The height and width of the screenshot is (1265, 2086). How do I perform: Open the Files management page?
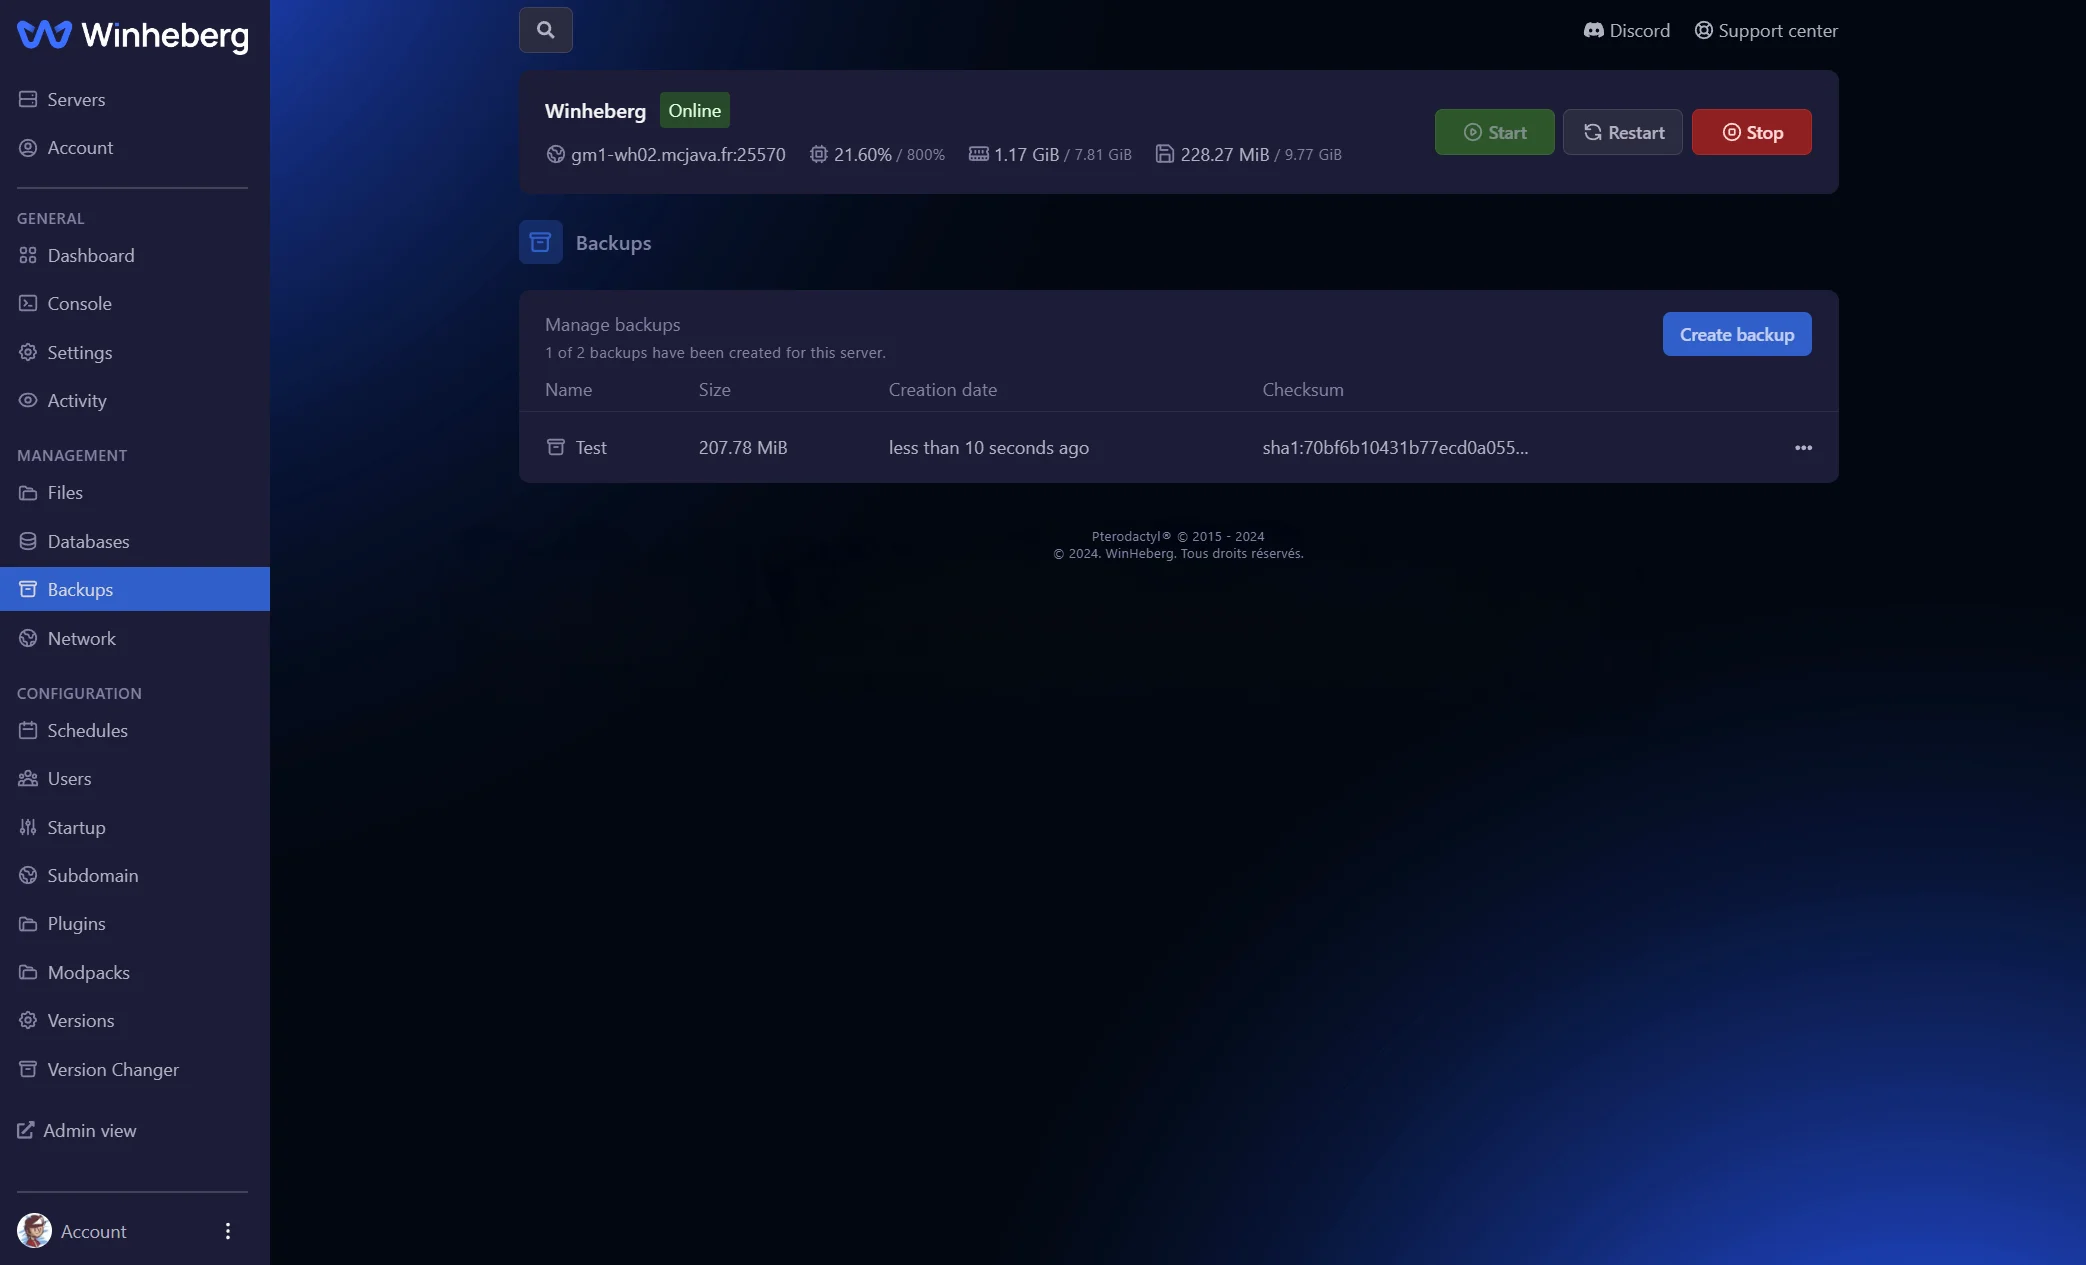[x=65, y=492]
